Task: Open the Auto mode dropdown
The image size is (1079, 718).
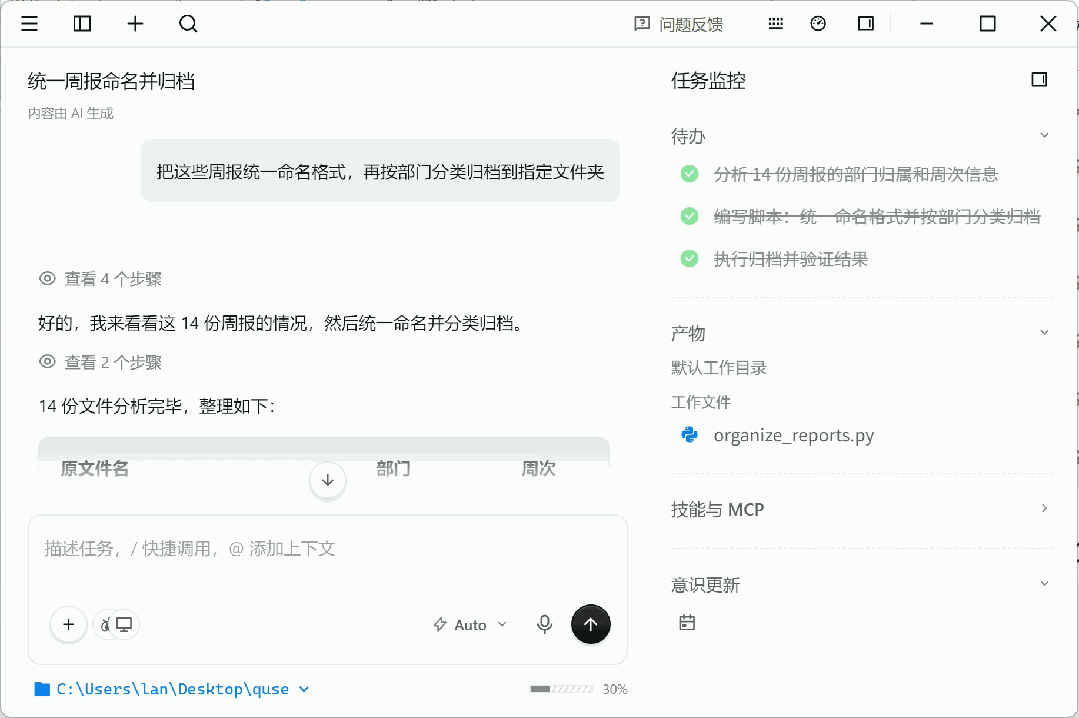Action: tap(470, 624)
